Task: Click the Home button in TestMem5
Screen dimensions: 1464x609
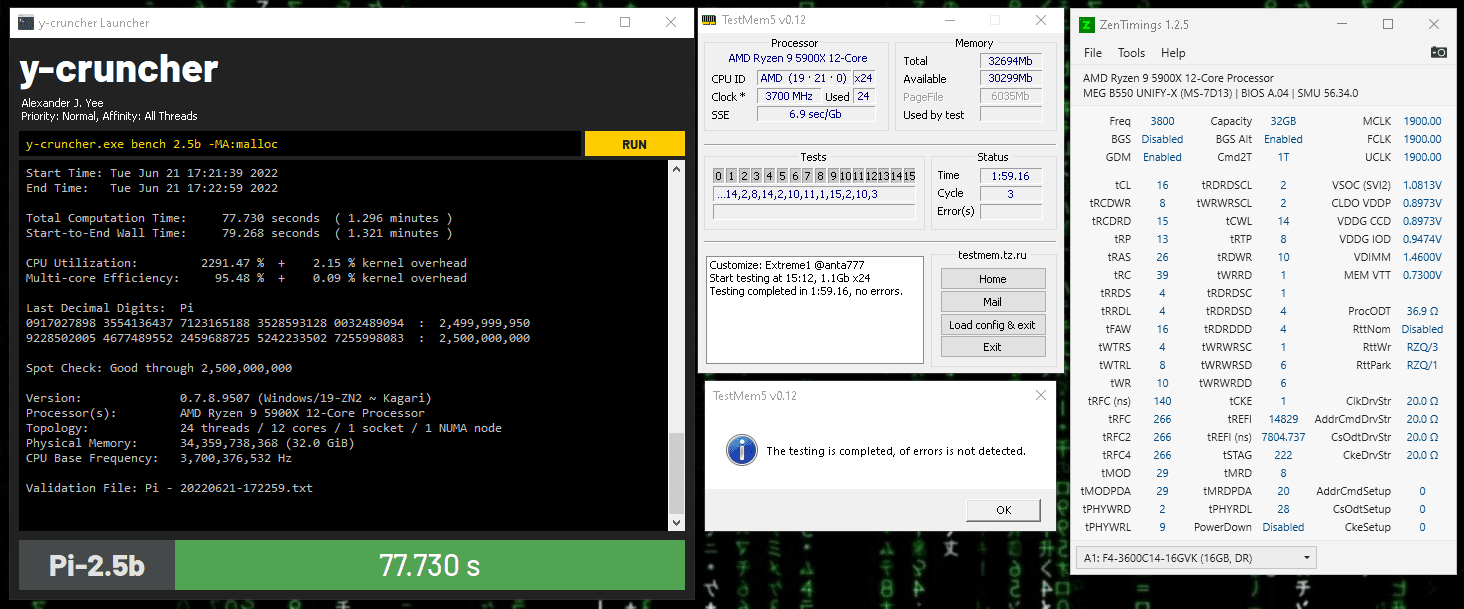Action: (993, 279)
